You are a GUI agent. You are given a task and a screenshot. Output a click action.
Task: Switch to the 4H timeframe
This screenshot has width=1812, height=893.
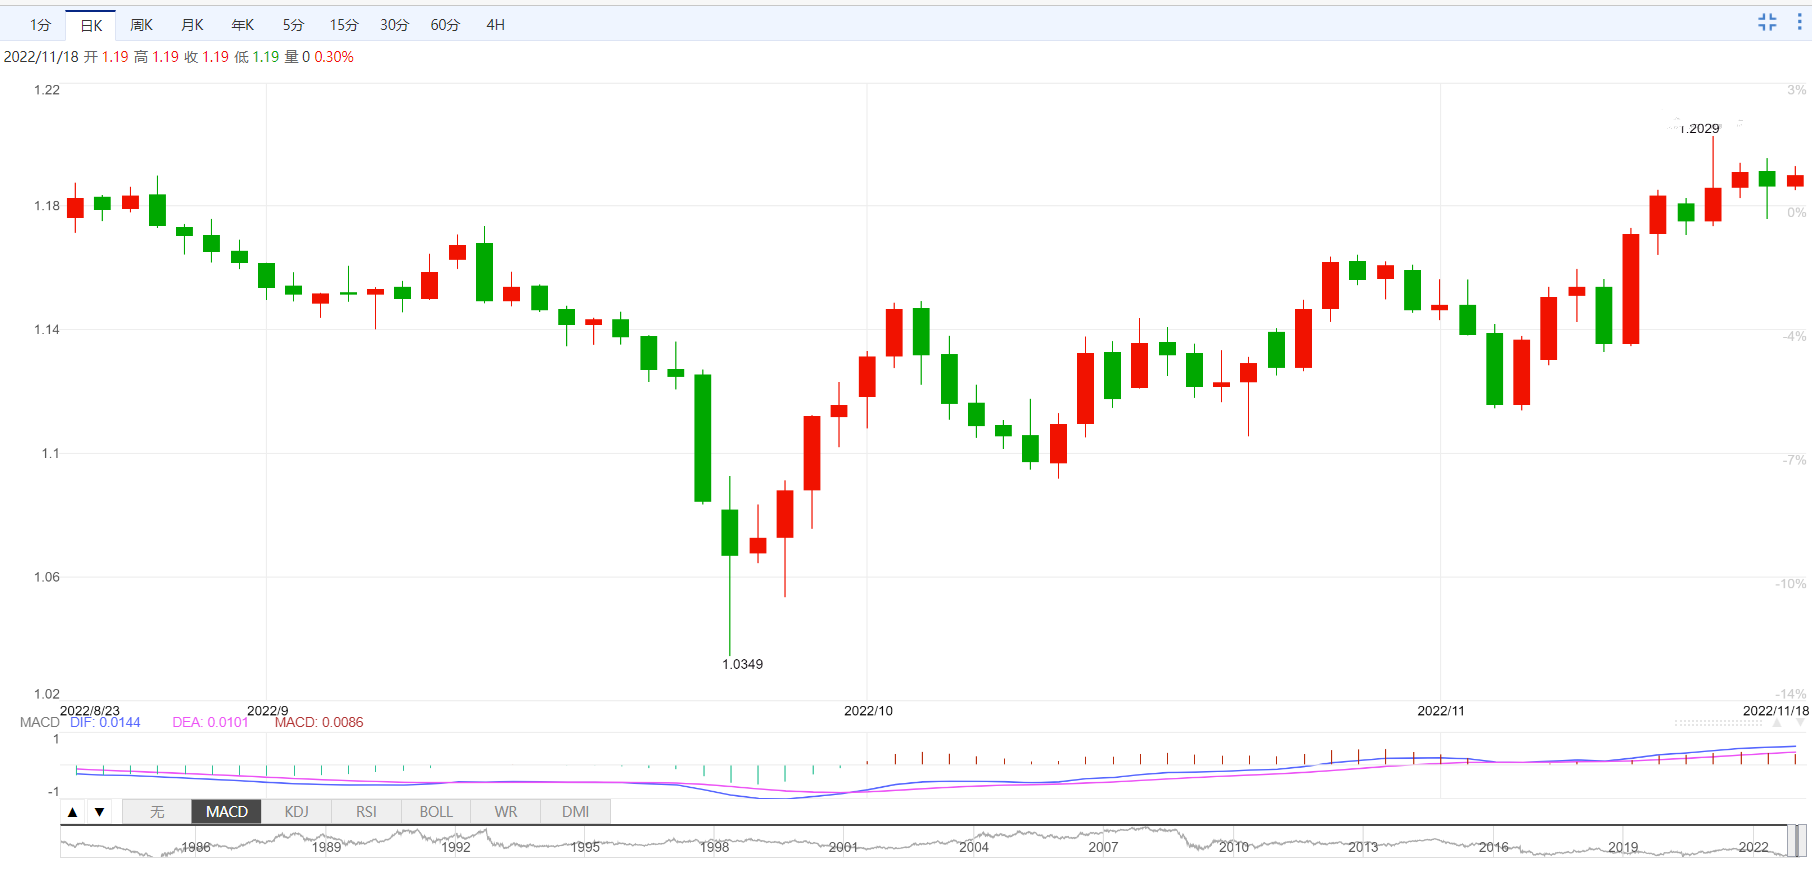tap(495, 25)
